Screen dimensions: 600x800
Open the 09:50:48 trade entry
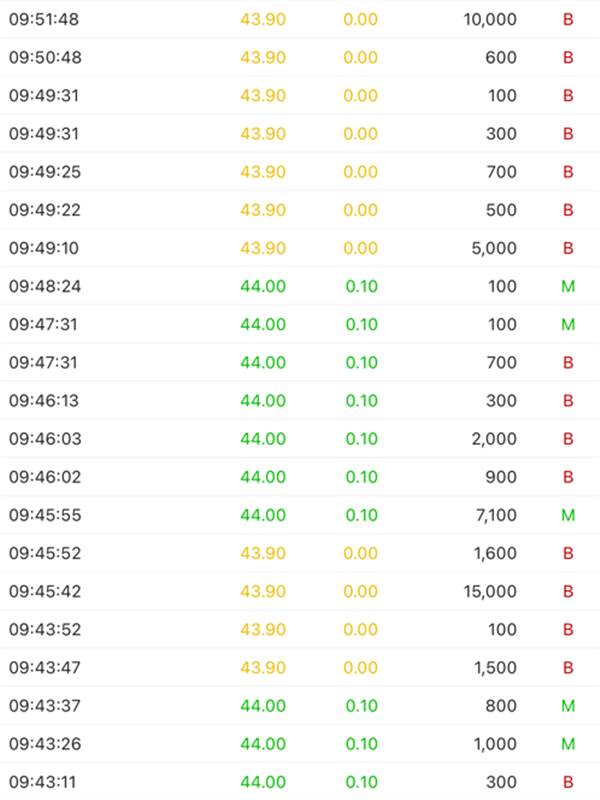pyautogui.click(x=300, y=57)
